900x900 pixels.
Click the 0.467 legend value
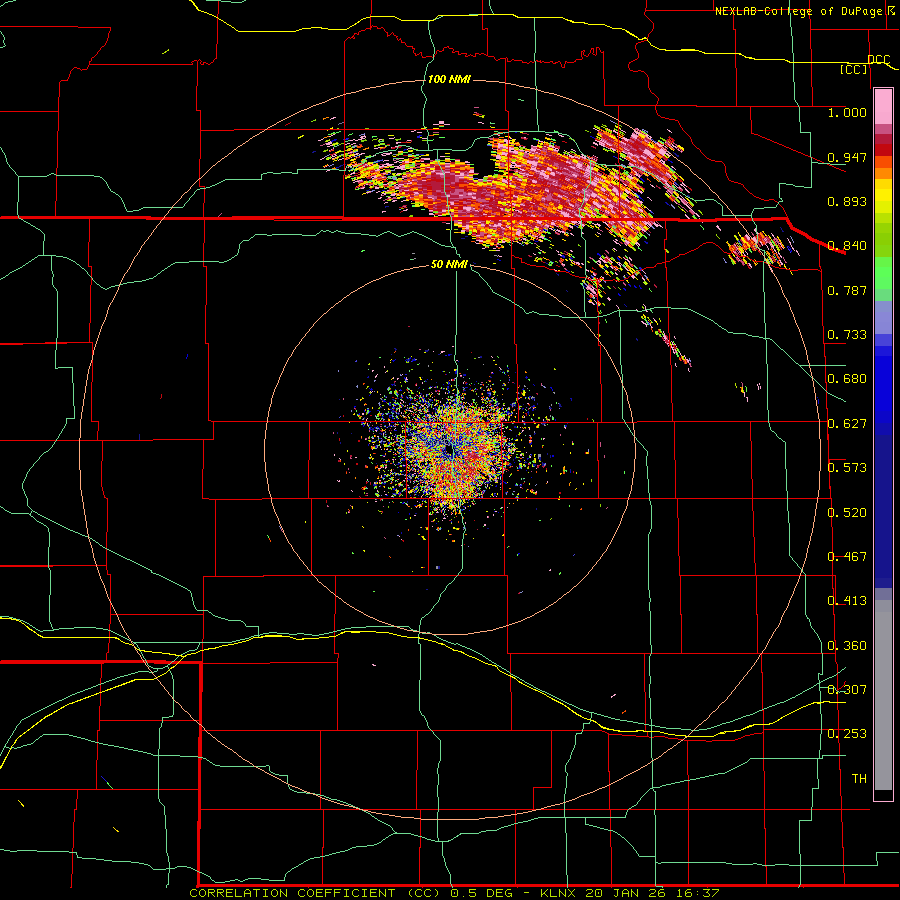click(847, 557)
